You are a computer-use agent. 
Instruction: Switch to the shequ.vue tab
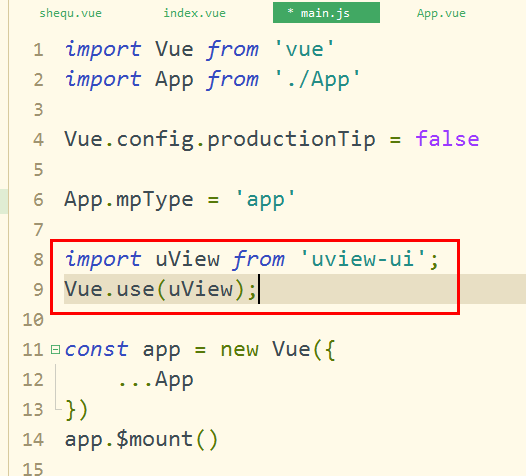pos(70,13)
